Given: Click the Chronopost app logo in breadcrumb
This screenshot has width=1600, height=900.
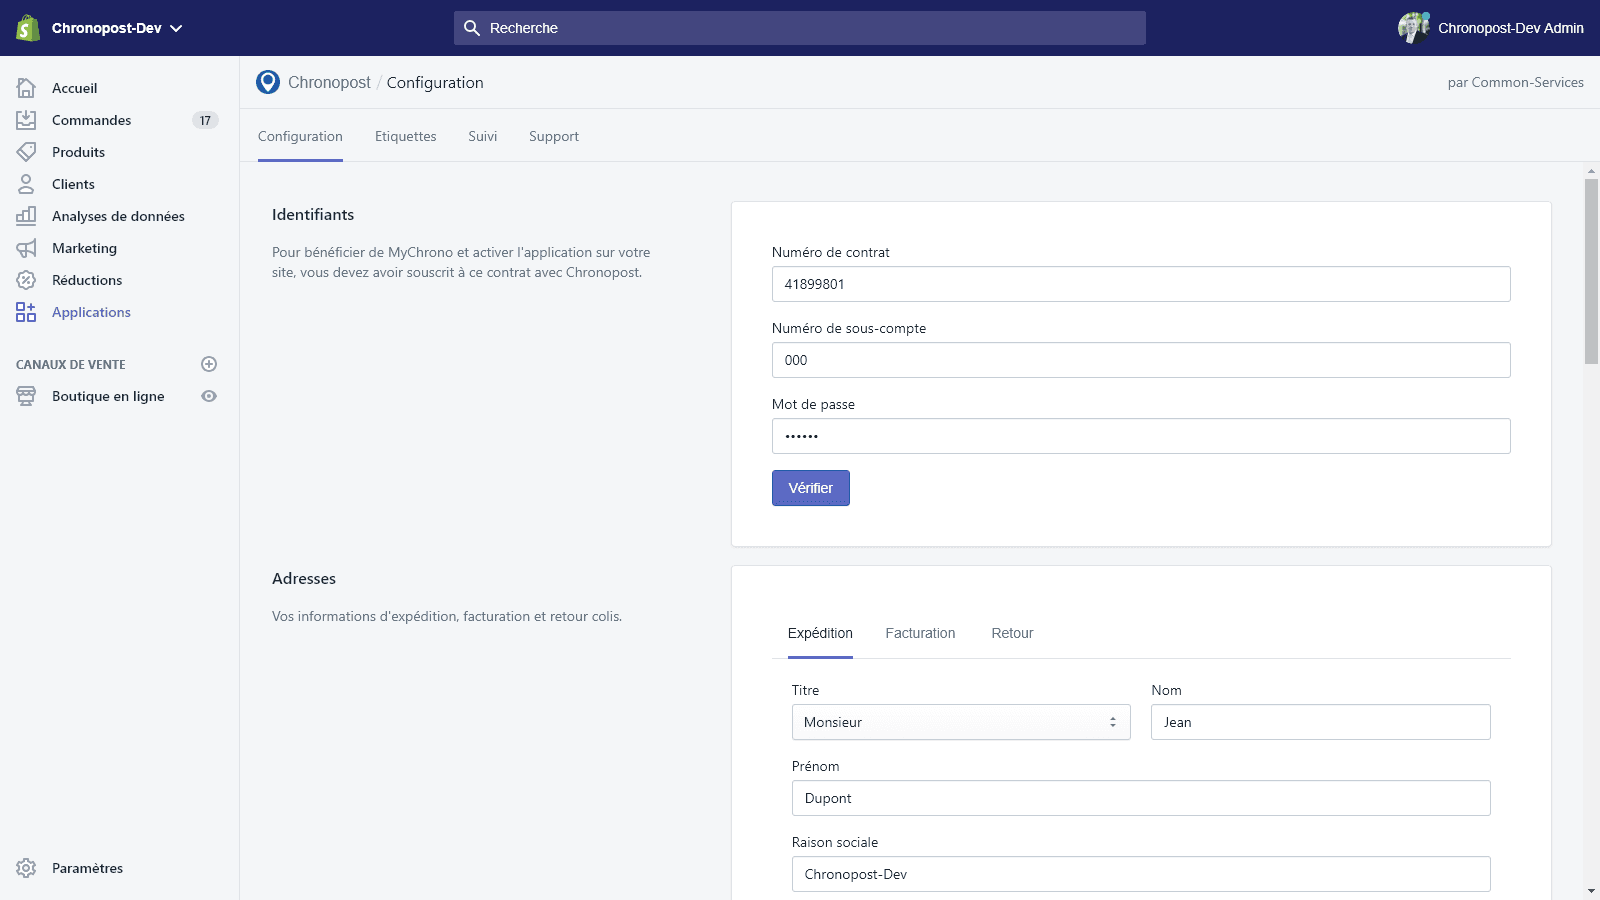Looking at the screenshot, I should pyautogui.click(x=267, y=82).
